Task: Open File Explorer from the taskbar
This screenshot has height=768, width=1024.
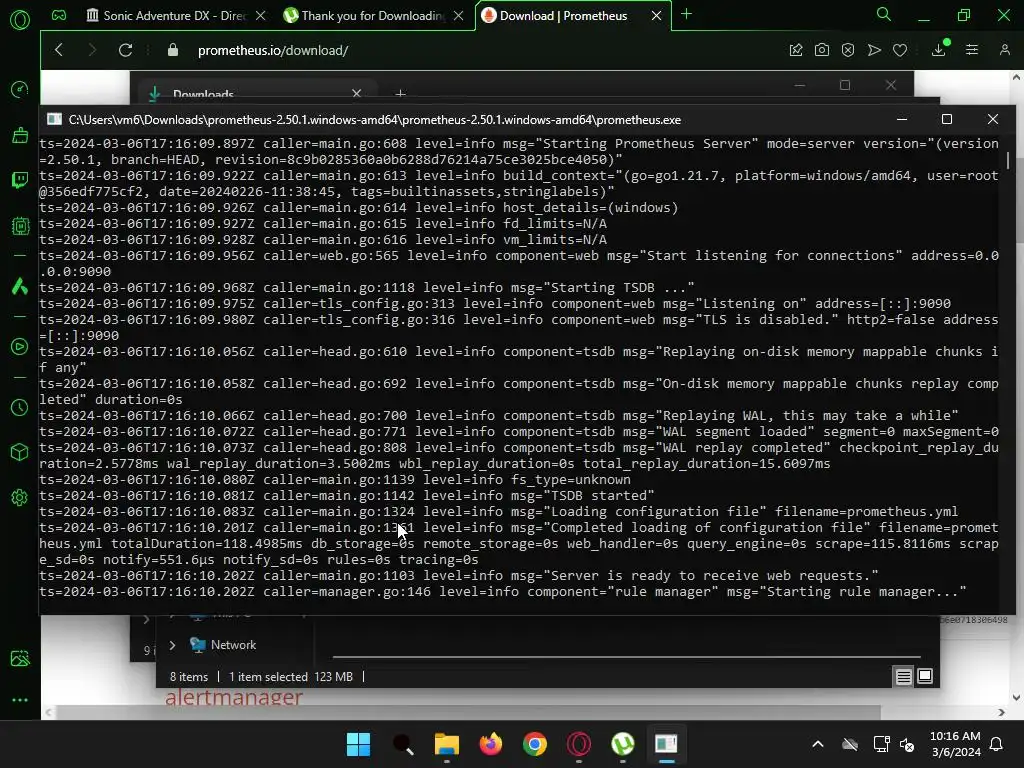Action: click(x=447, y=744)
